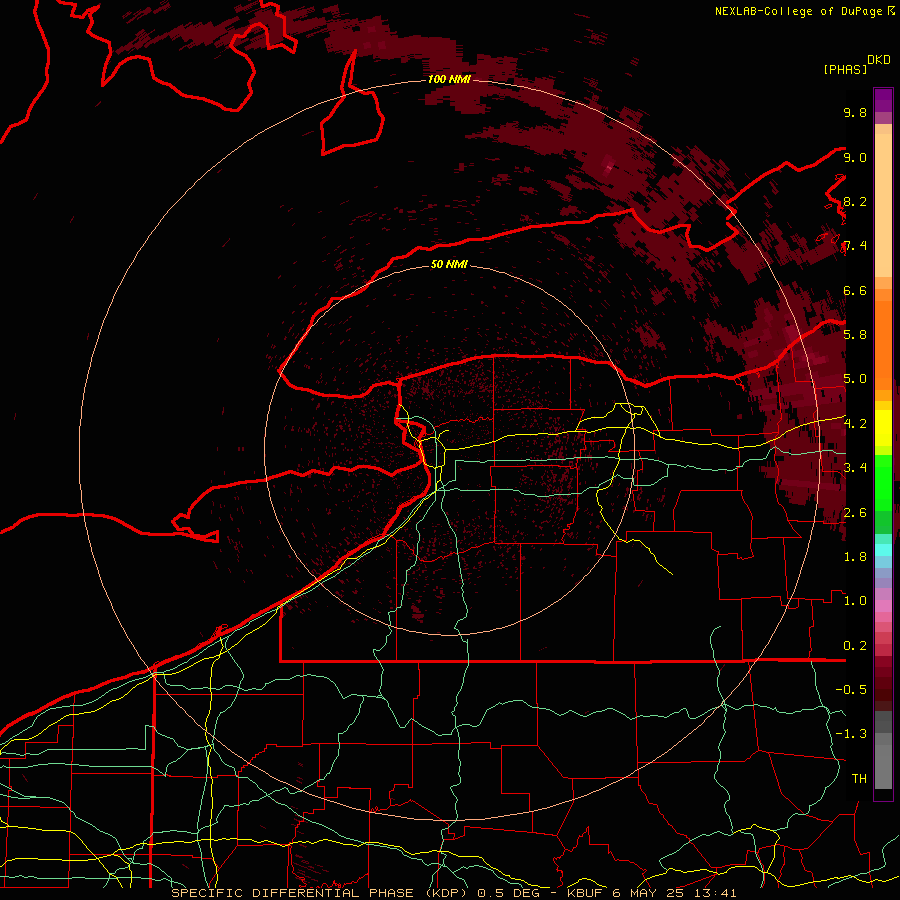Click the 9.0 value on the color scale
Screen dimensions: 900x900
855,157
